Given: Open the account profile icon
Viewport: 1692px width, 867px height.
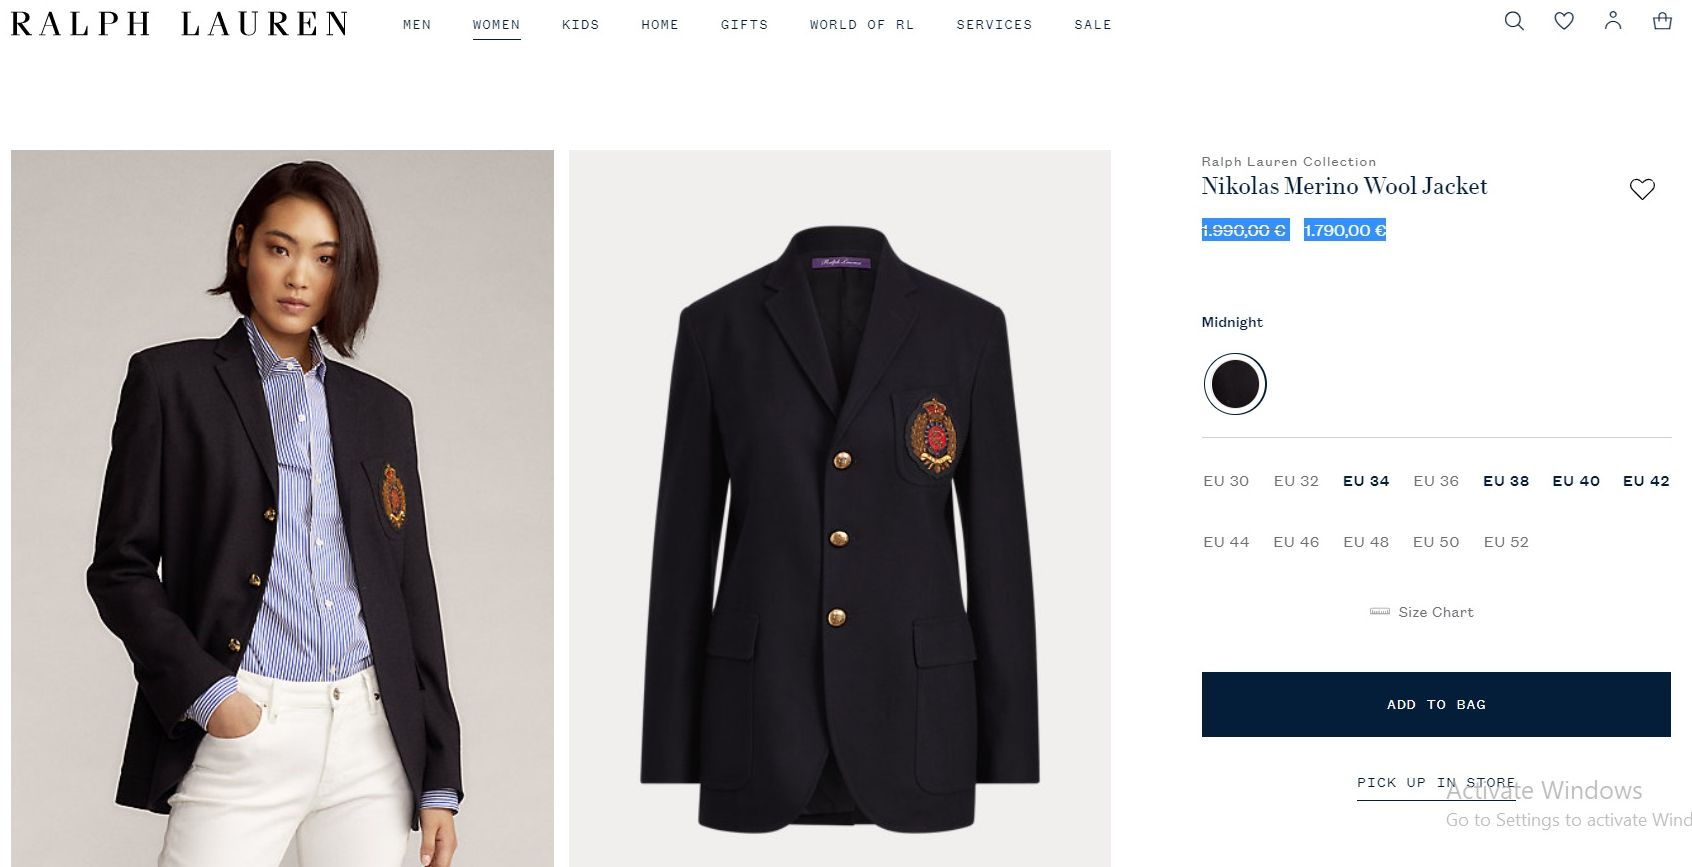Looking at the screenshot, I should (x=1613, y=21).
